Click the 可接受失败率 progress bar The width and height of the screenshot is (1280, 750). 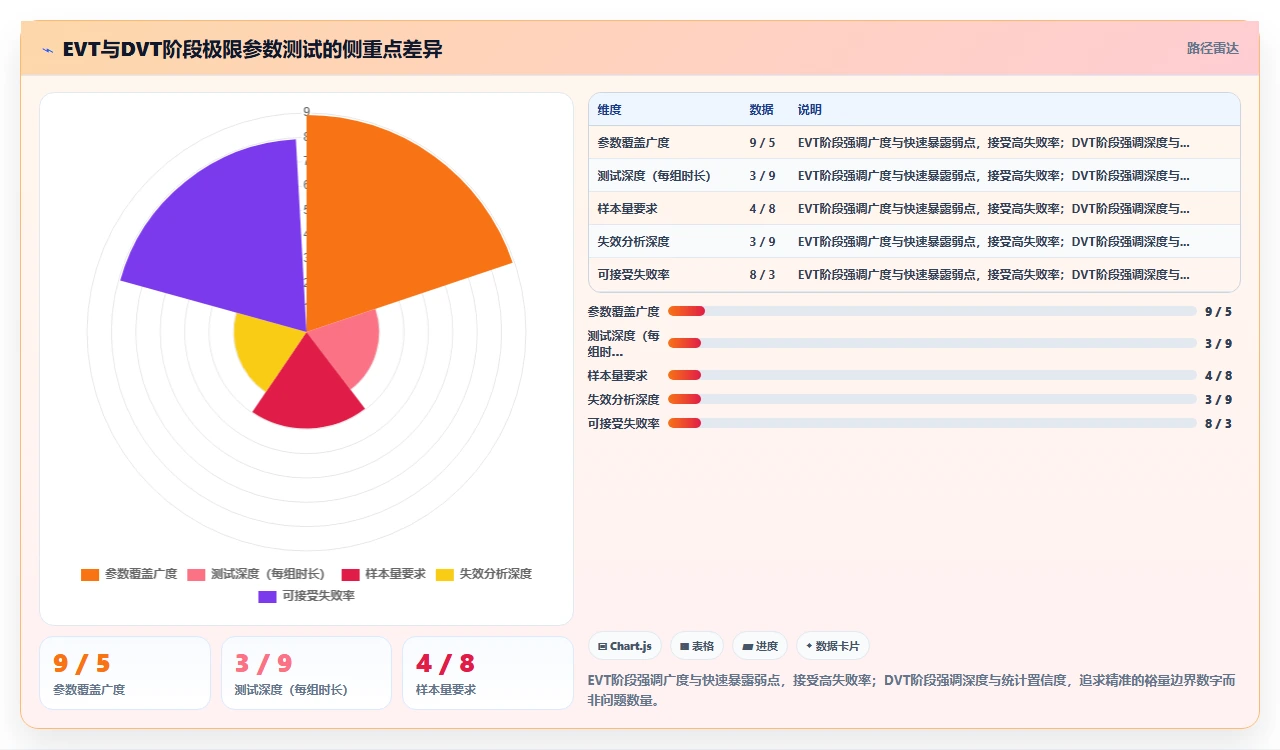click(x=932, y=423)
